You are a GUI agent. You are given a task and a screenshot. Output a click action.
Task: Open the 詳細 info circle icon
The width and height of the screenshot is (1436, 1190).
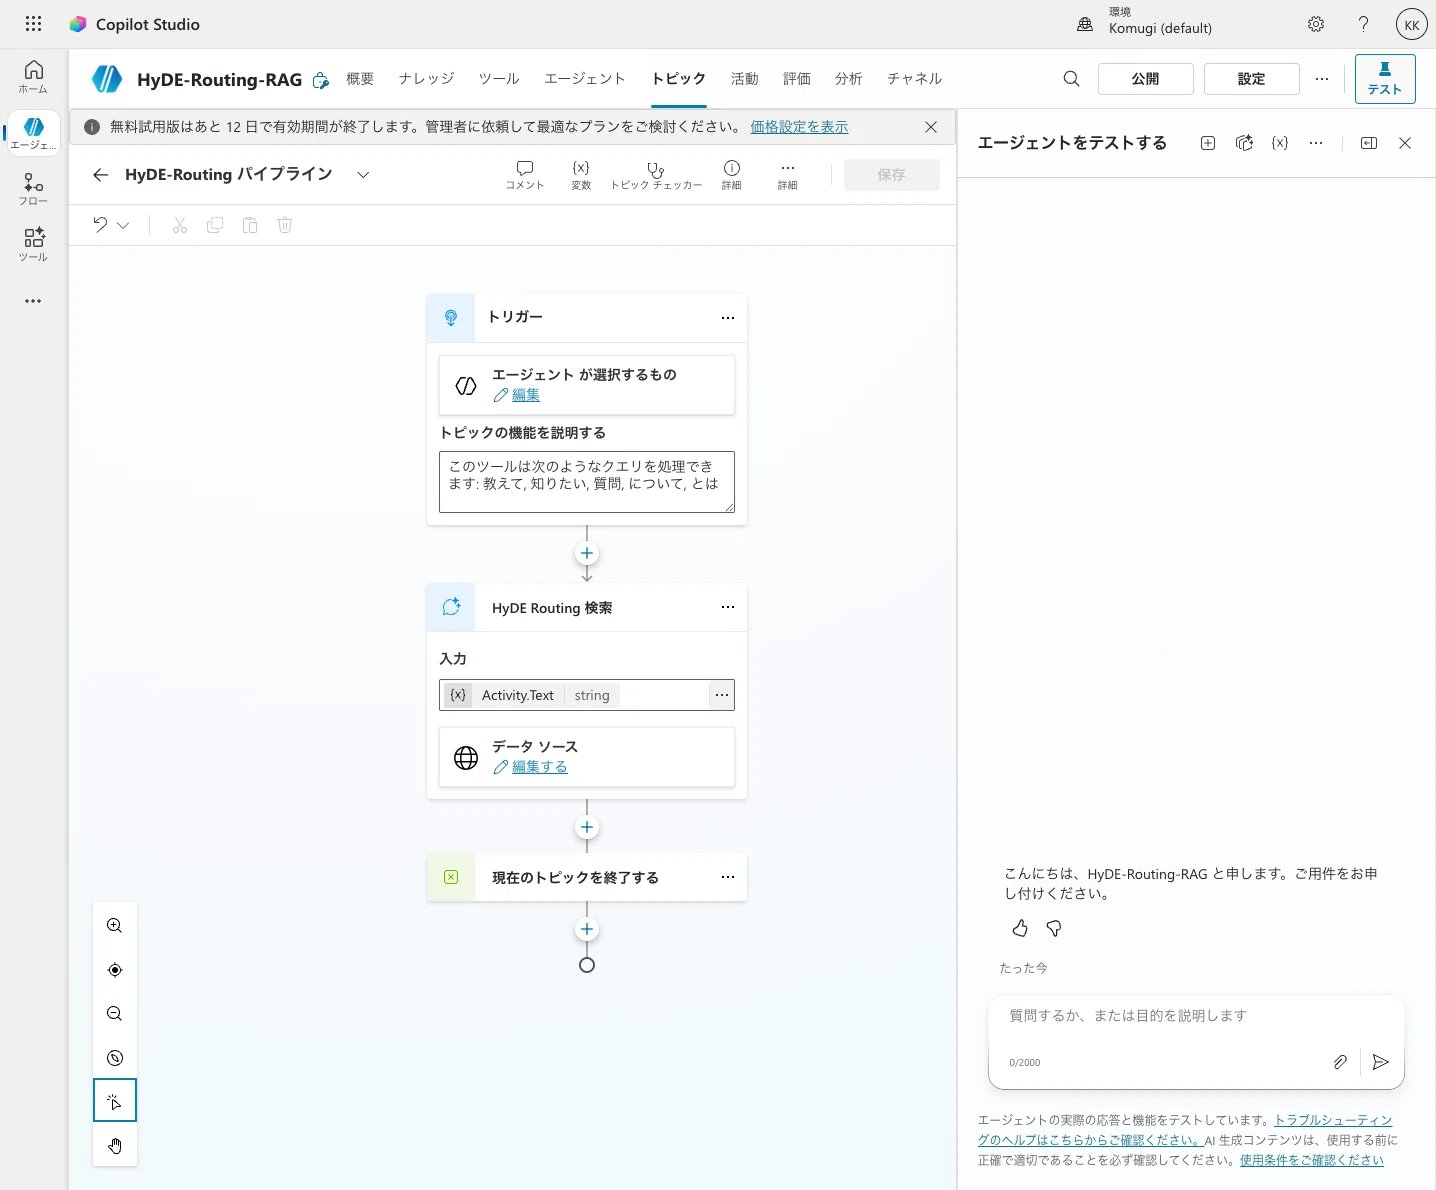coord(732,174)
